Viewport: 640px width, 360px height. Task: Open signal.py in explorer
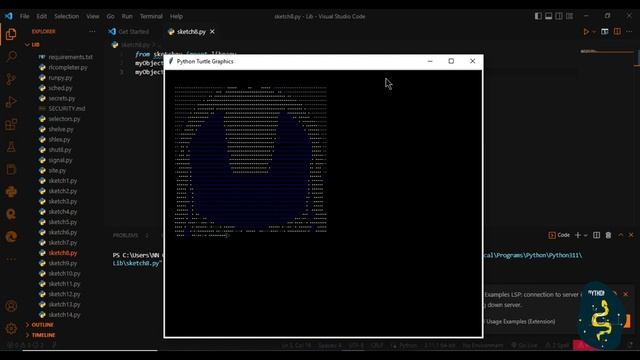pyautogui.click(x=60, y=160)
